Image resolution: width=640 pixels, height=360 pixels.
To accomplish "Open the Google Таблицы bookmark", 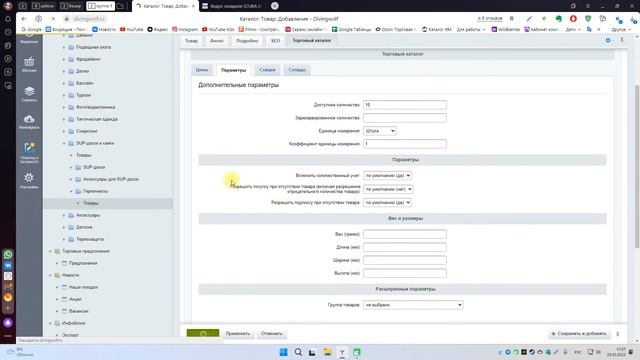I will point(351,29).
